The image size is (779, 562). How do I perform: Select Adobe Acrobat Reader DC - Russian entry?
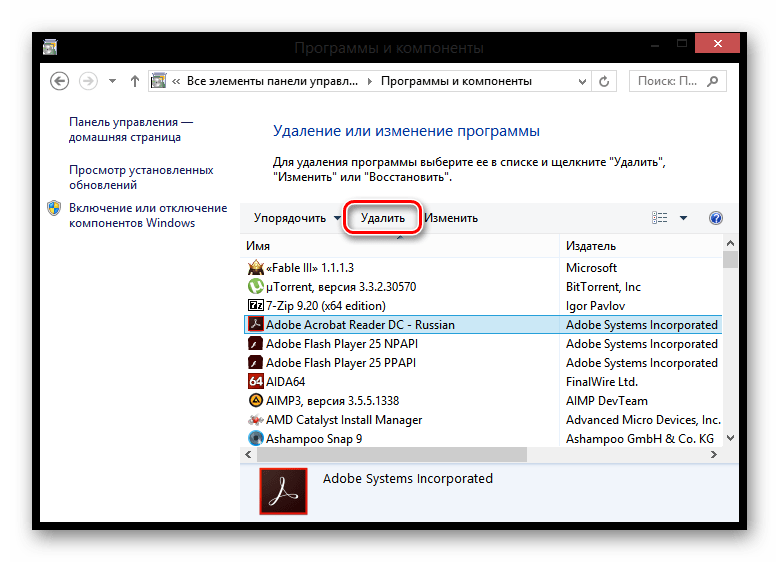360,324
